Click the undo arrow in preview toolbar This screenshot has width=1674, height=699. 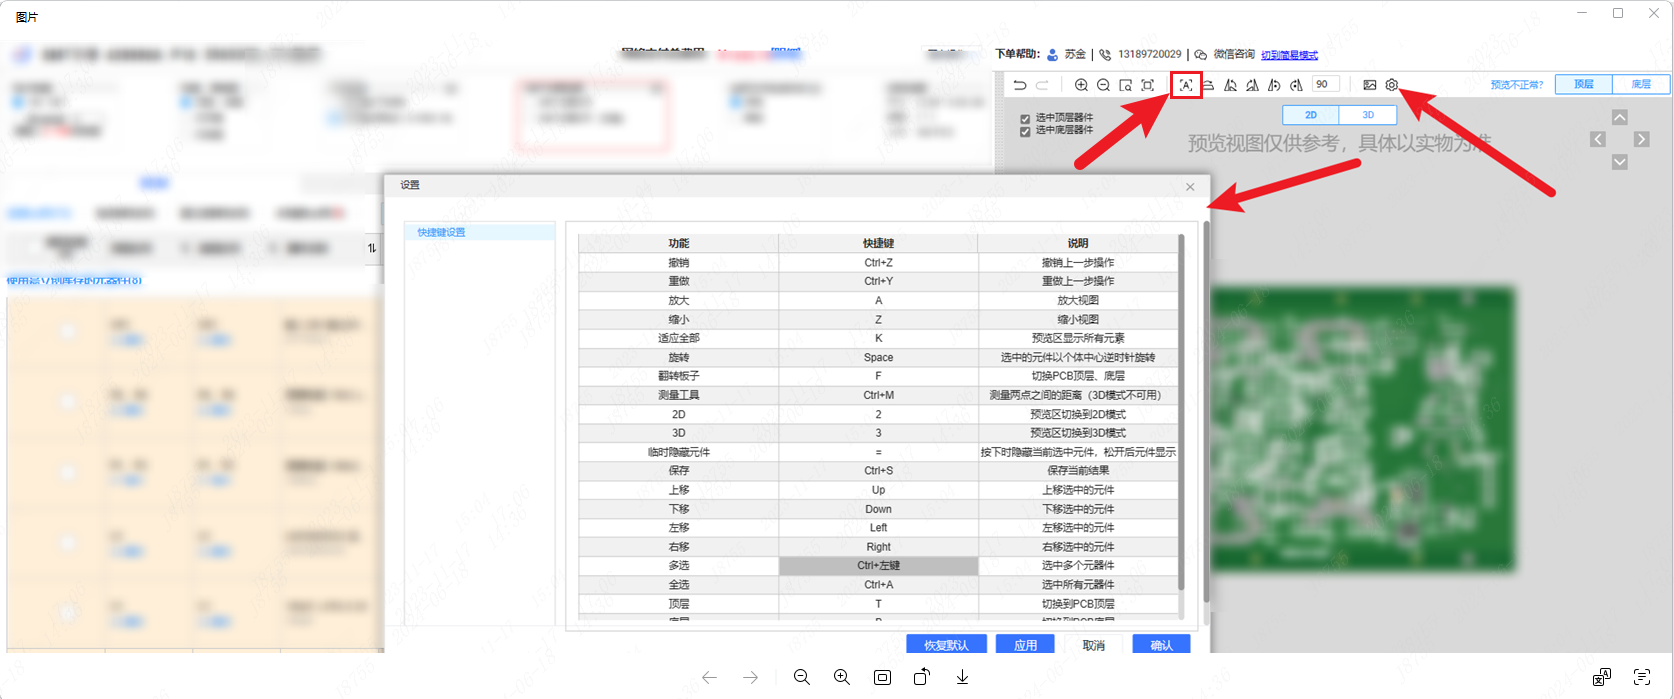[x=1019, y=85]
